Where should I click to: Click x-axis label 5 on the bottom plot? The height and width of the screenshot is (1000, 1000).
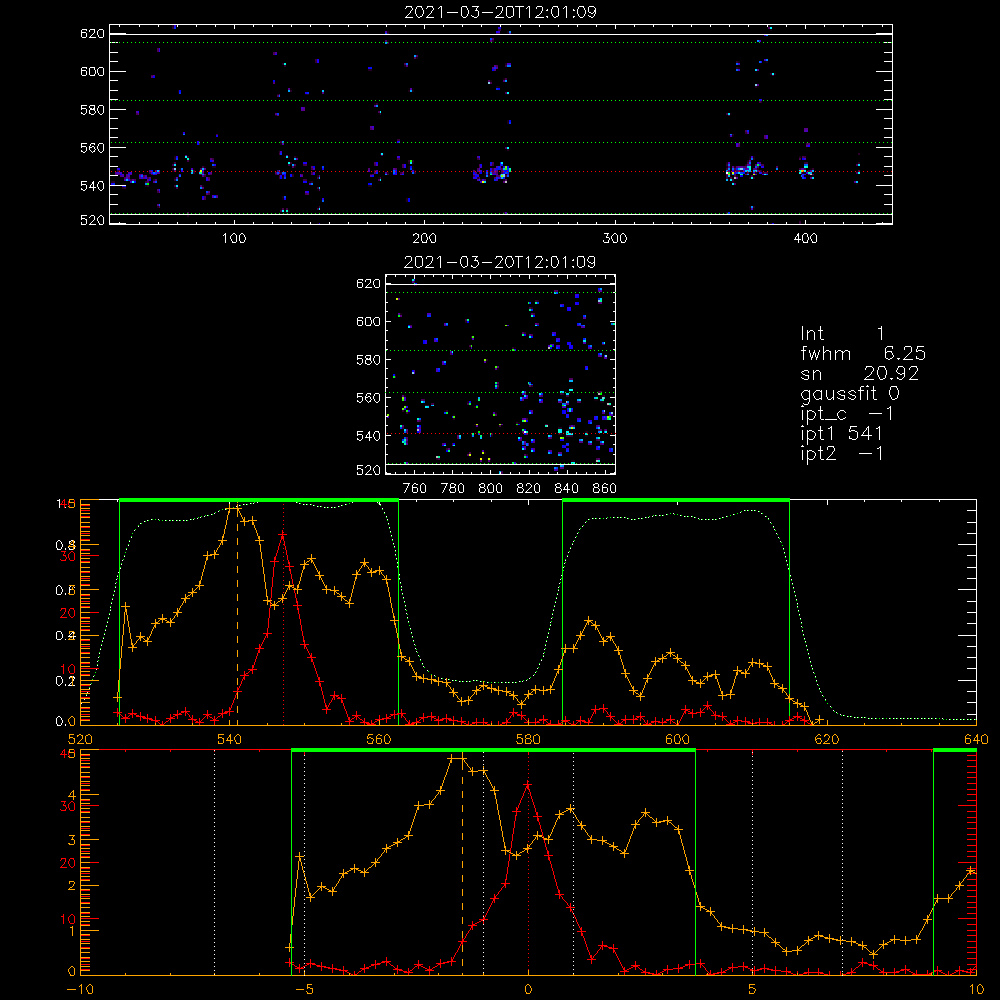click(753, 990)
